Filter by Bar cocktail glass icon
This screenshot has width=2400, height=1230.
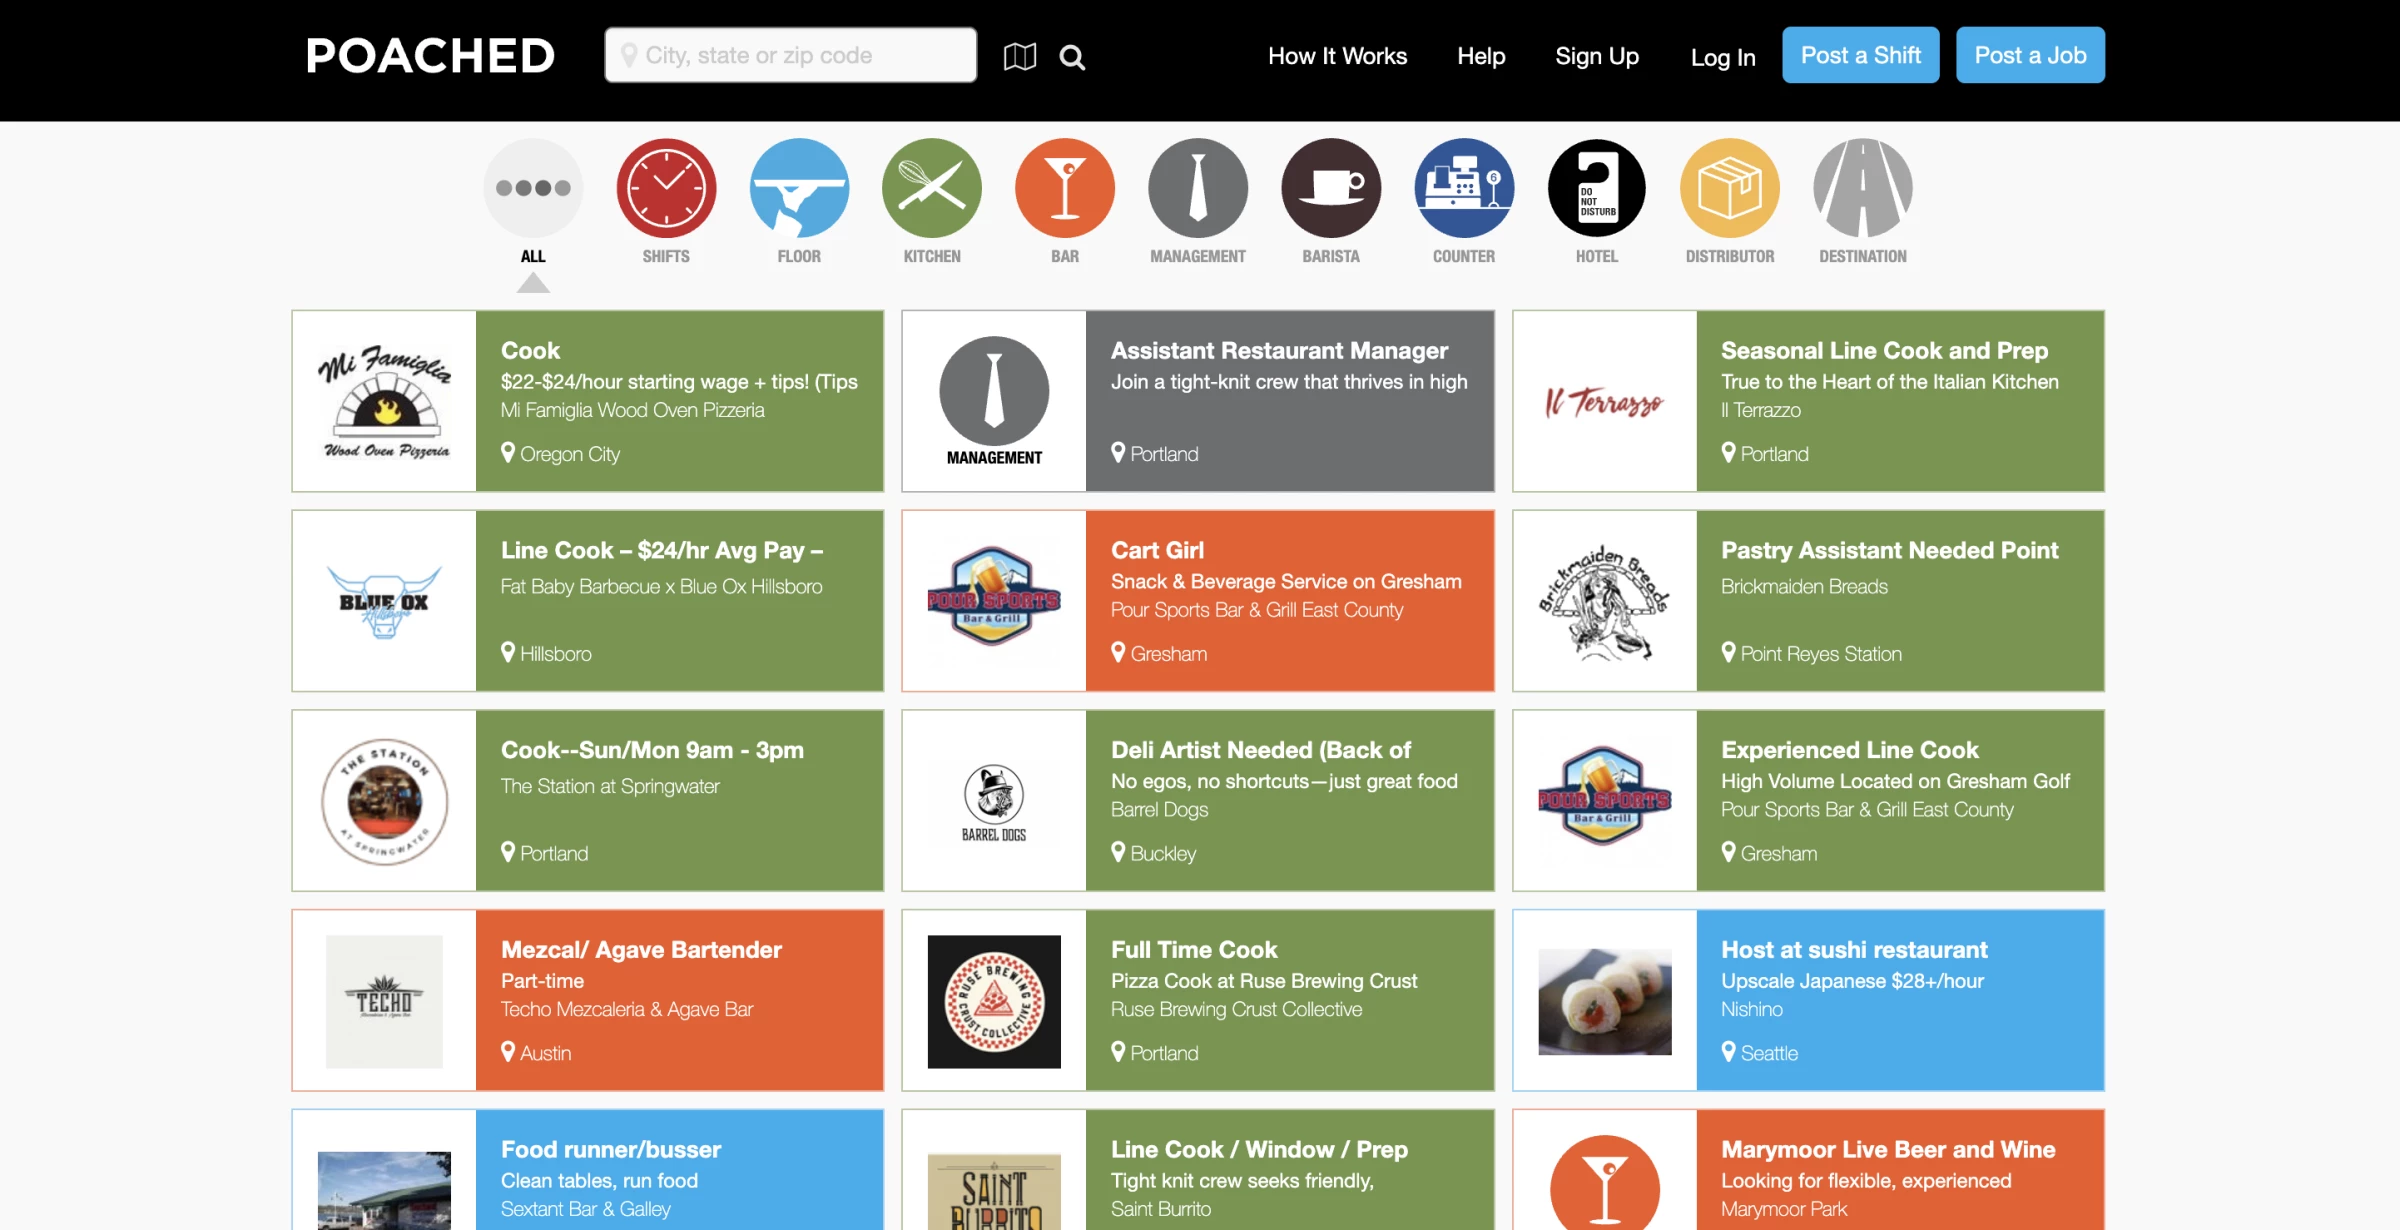[1065, 188]
